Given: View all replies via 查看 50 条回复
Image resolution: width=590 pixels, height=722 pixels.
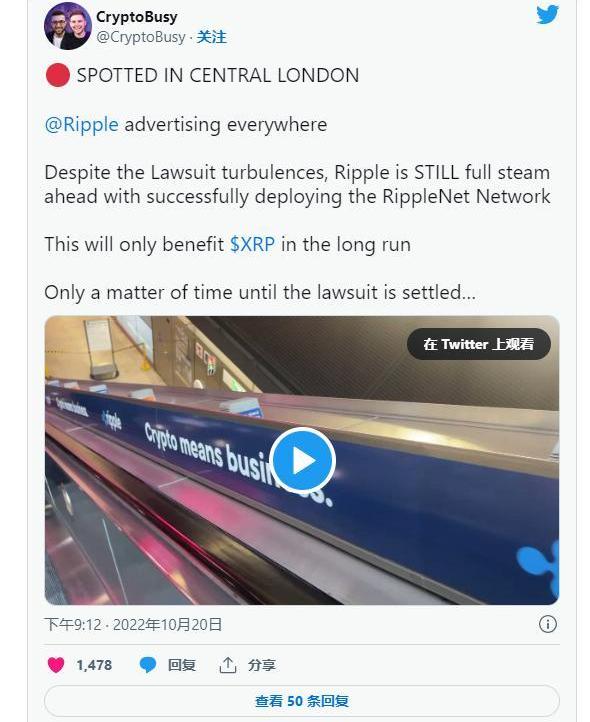Looking at the screenshot, I should click(x=302, y=701).
